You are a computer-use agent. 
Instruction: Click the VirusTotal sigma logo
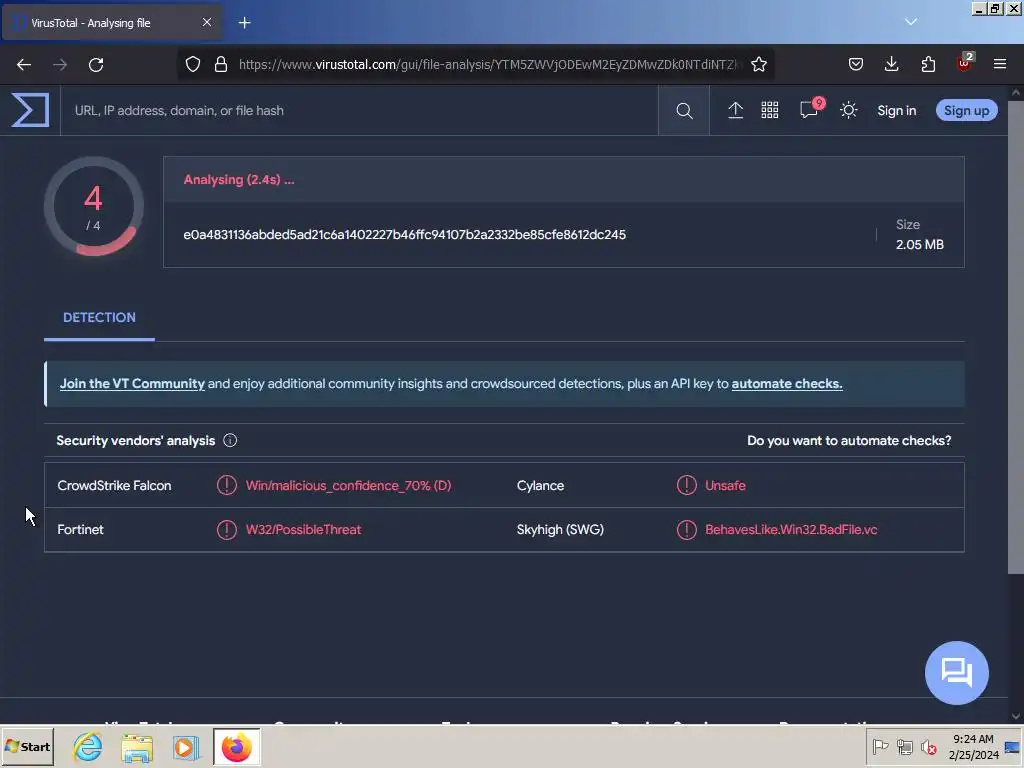(30, 110)
